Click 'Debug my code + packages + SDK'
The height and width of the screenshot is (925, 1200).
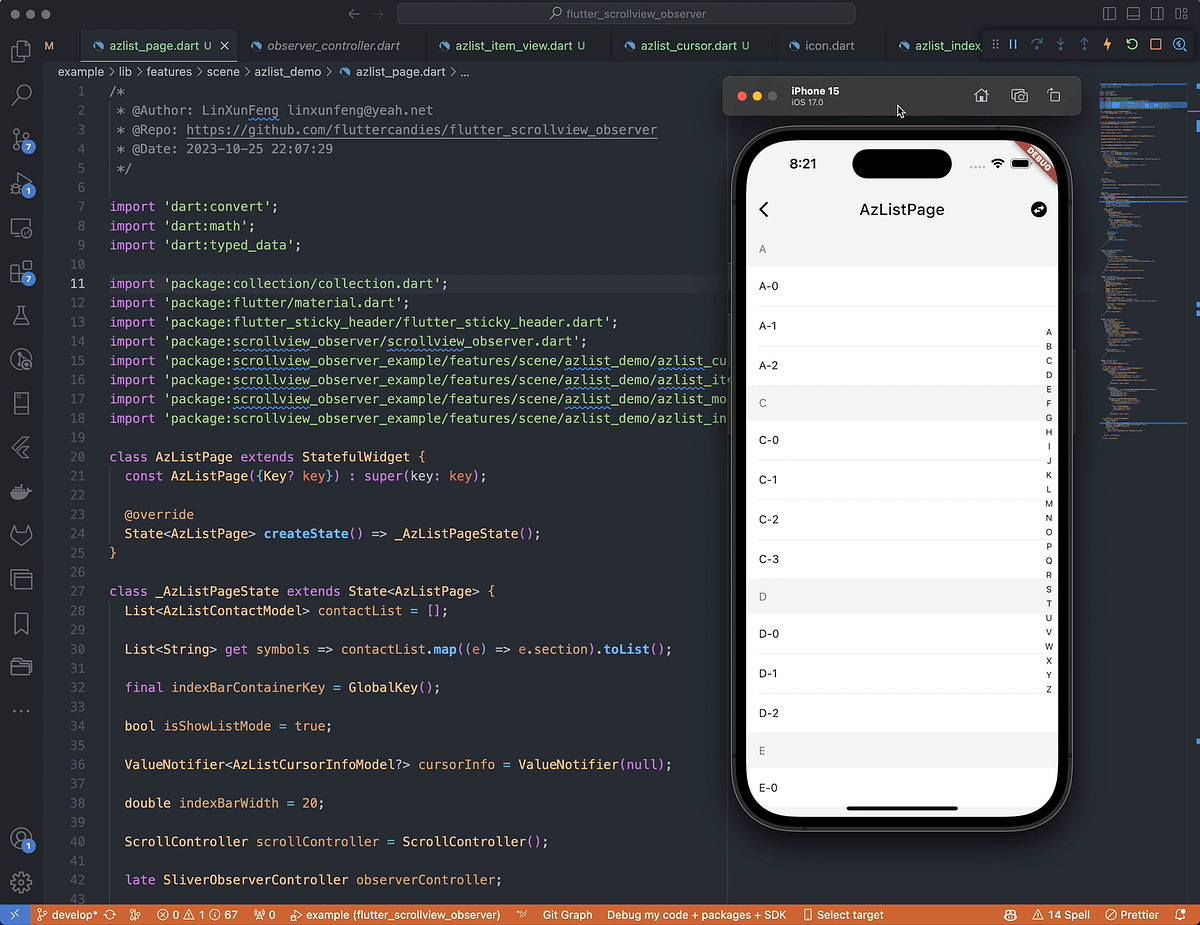click(x=696, y=914)
